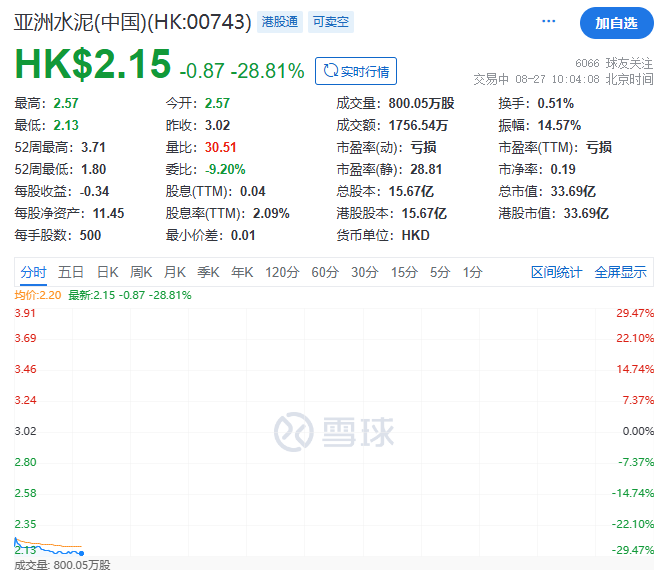
Task: Open 区间统计 range statistics
Action: (x=557, y=272)
